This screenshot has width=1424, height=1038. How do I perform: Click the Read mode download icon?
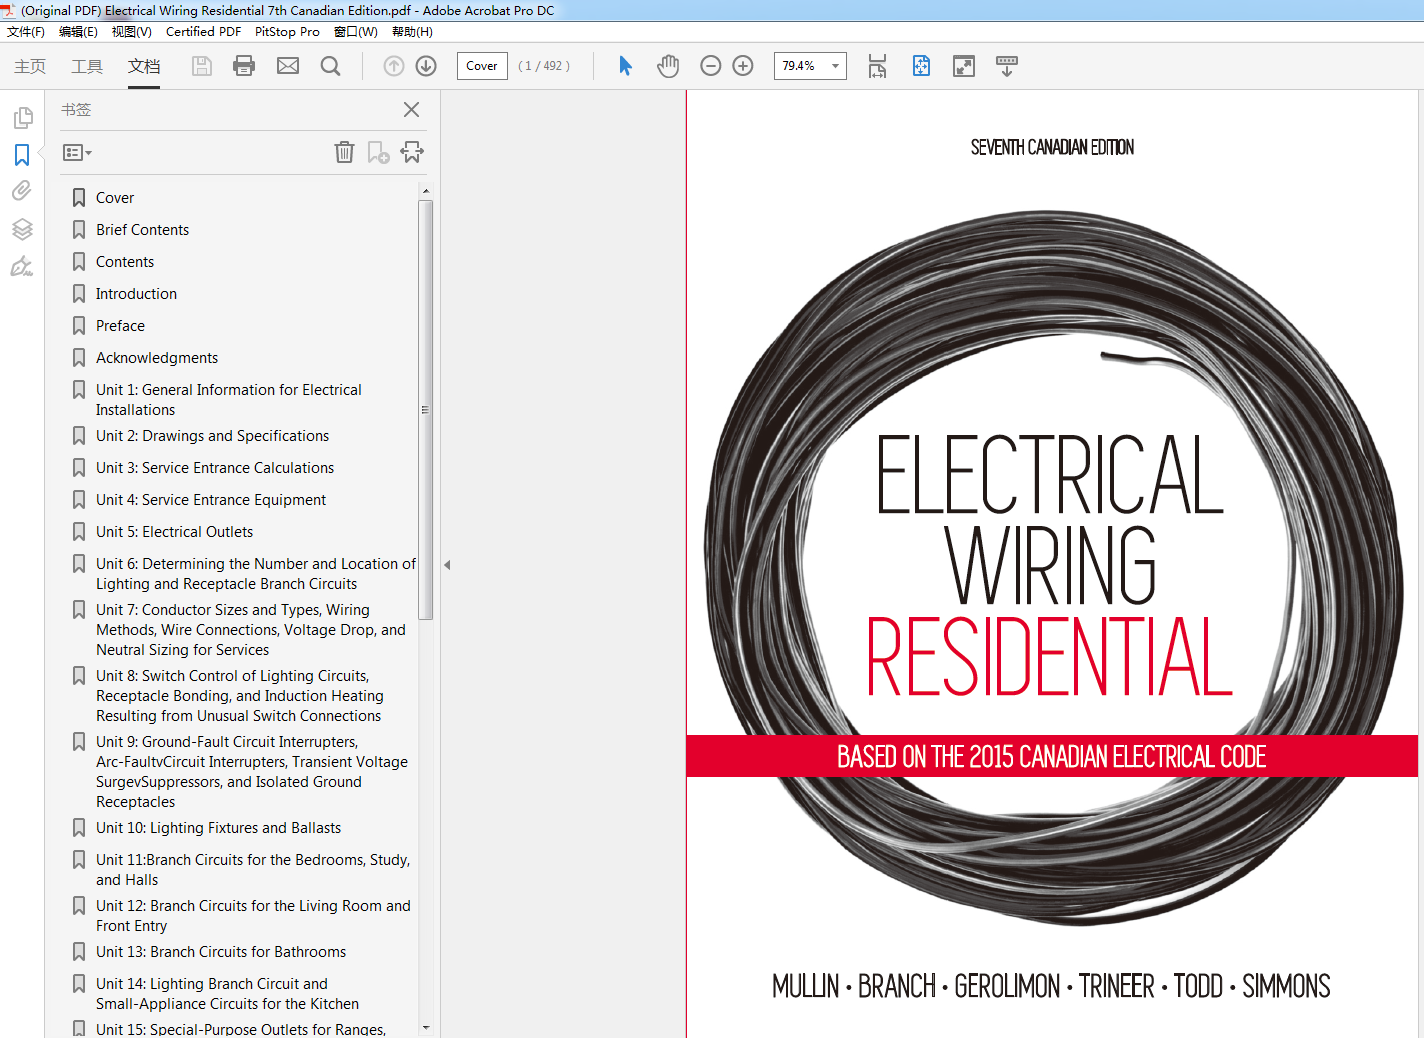1007,66
